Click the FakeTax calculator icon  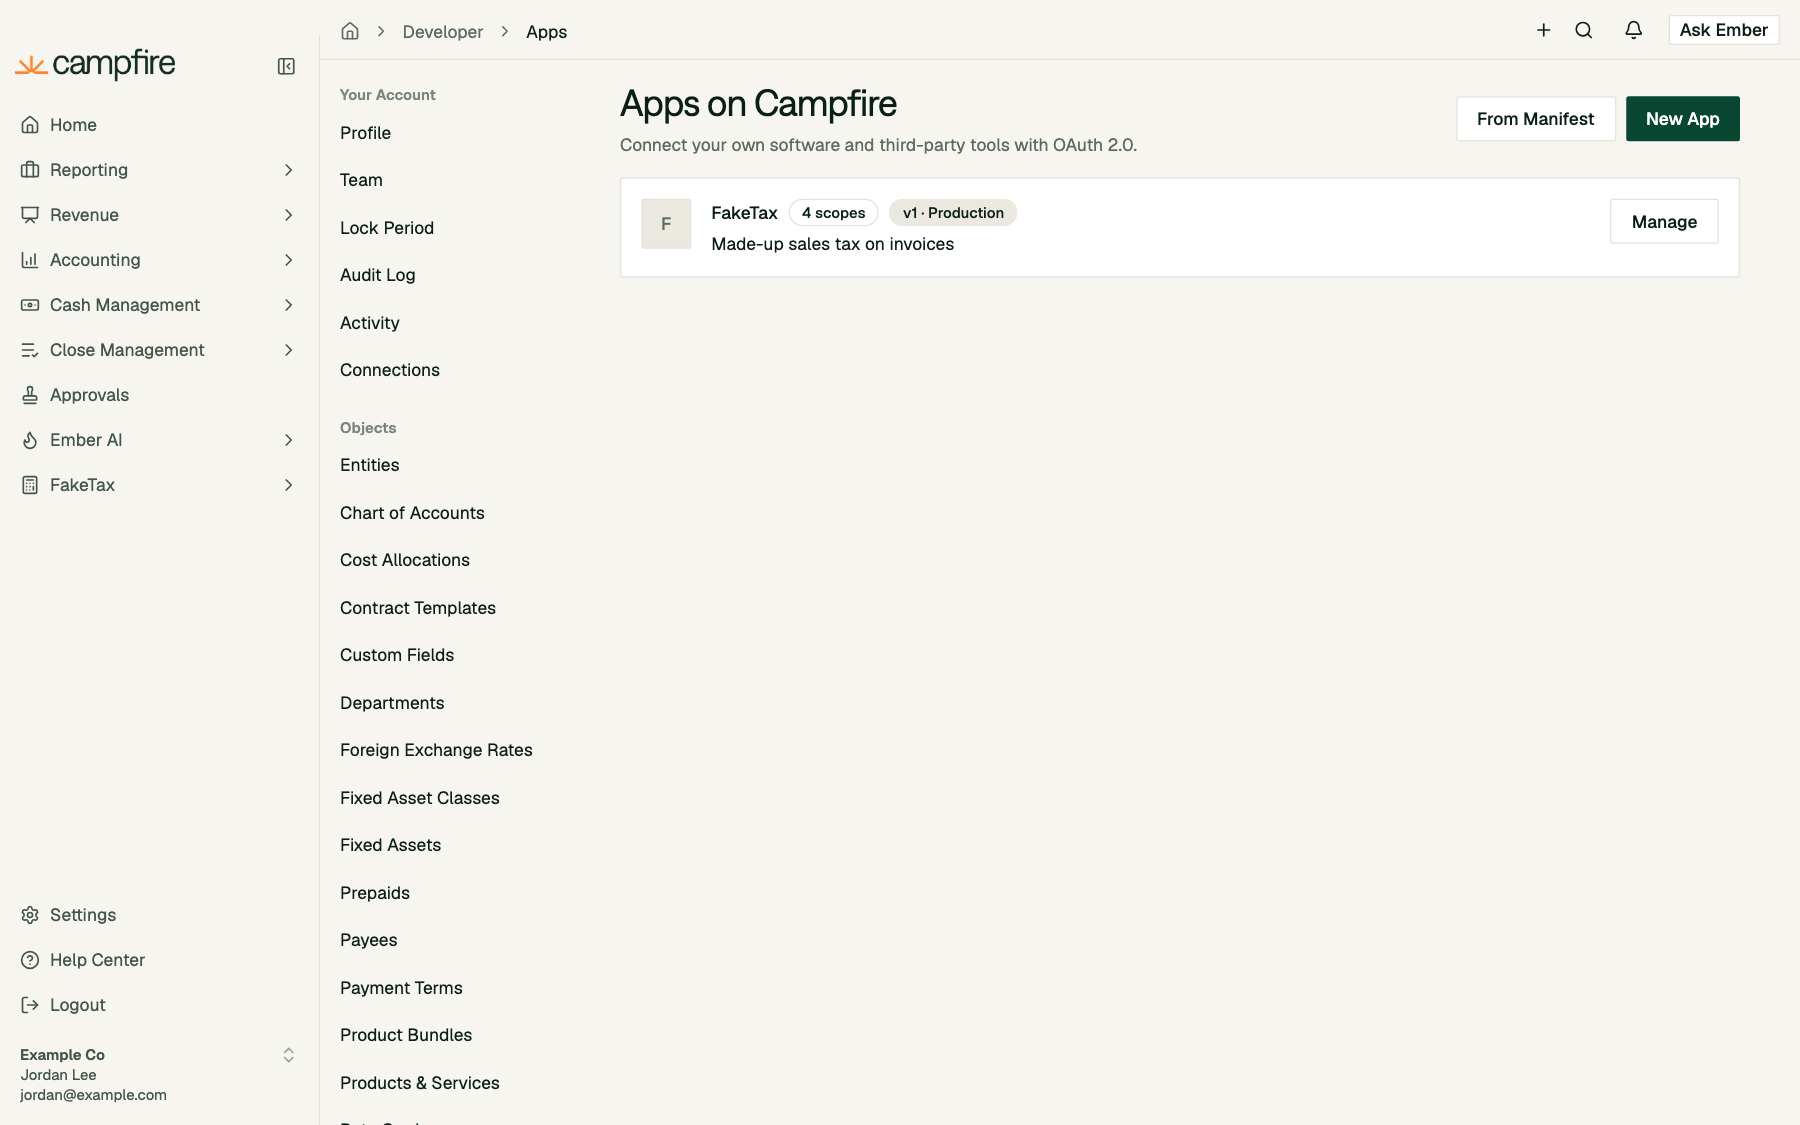[30, 485]
